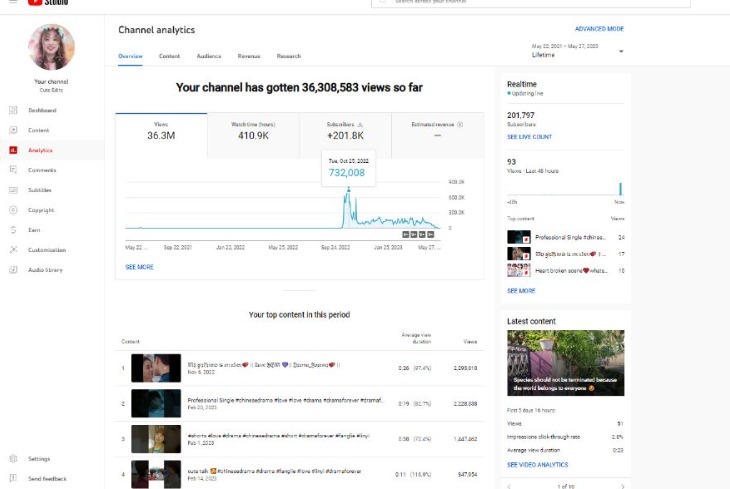Screen dimensions: 730x489
Task: Click the warning icon beside Subscribers
Action: coord(360,124)
